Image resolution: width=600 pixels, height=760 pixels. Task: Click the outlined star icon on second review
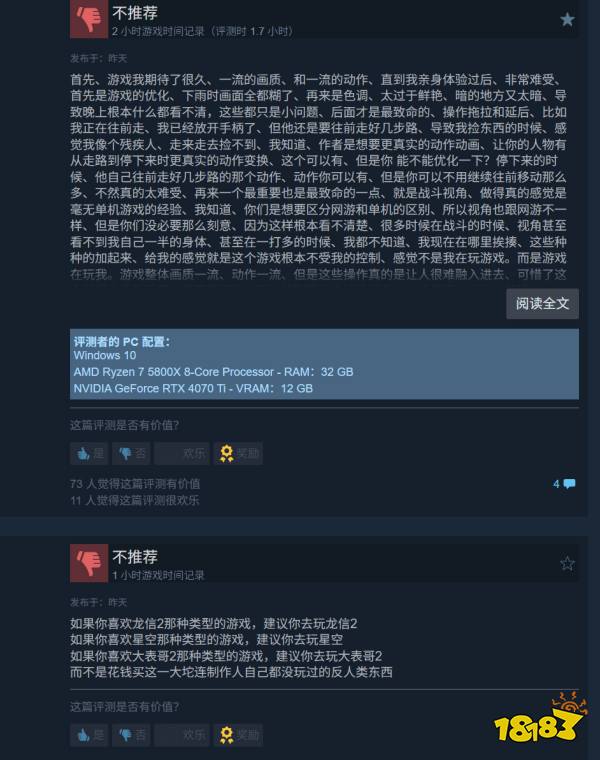point(567,563)
